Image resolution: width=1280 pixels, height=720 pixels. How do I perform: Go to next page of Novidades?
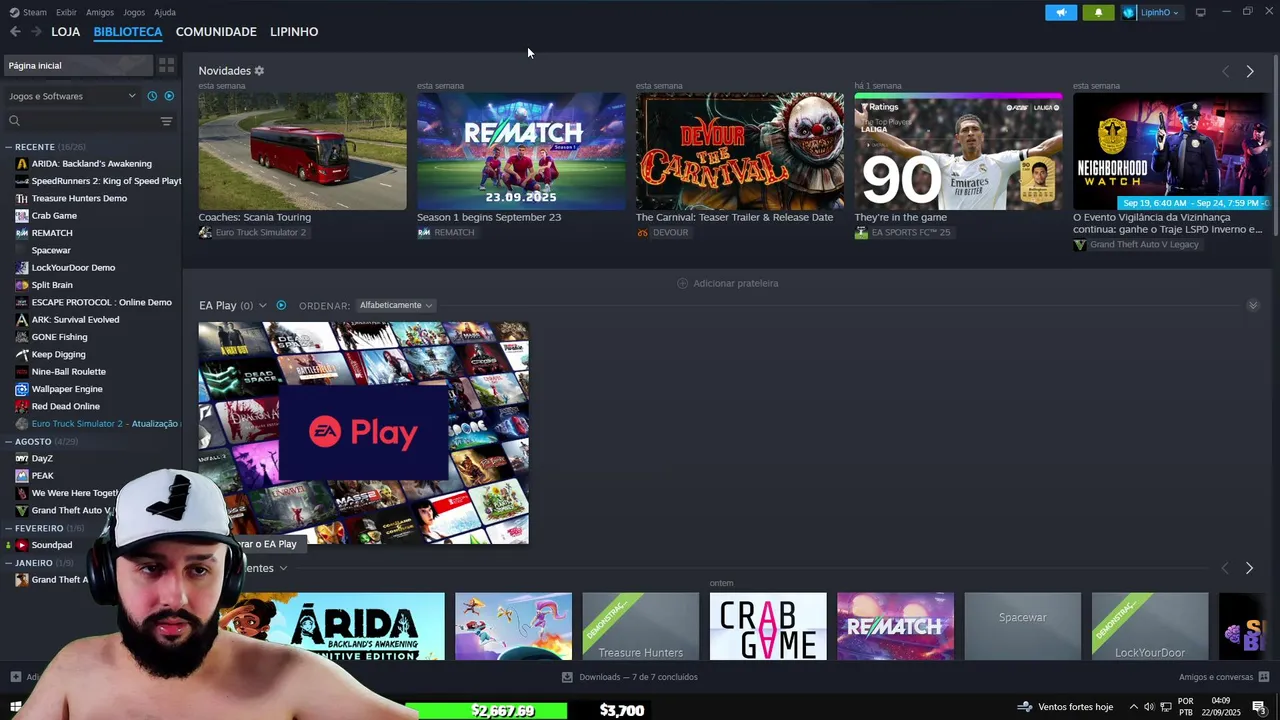(1250, 71)
